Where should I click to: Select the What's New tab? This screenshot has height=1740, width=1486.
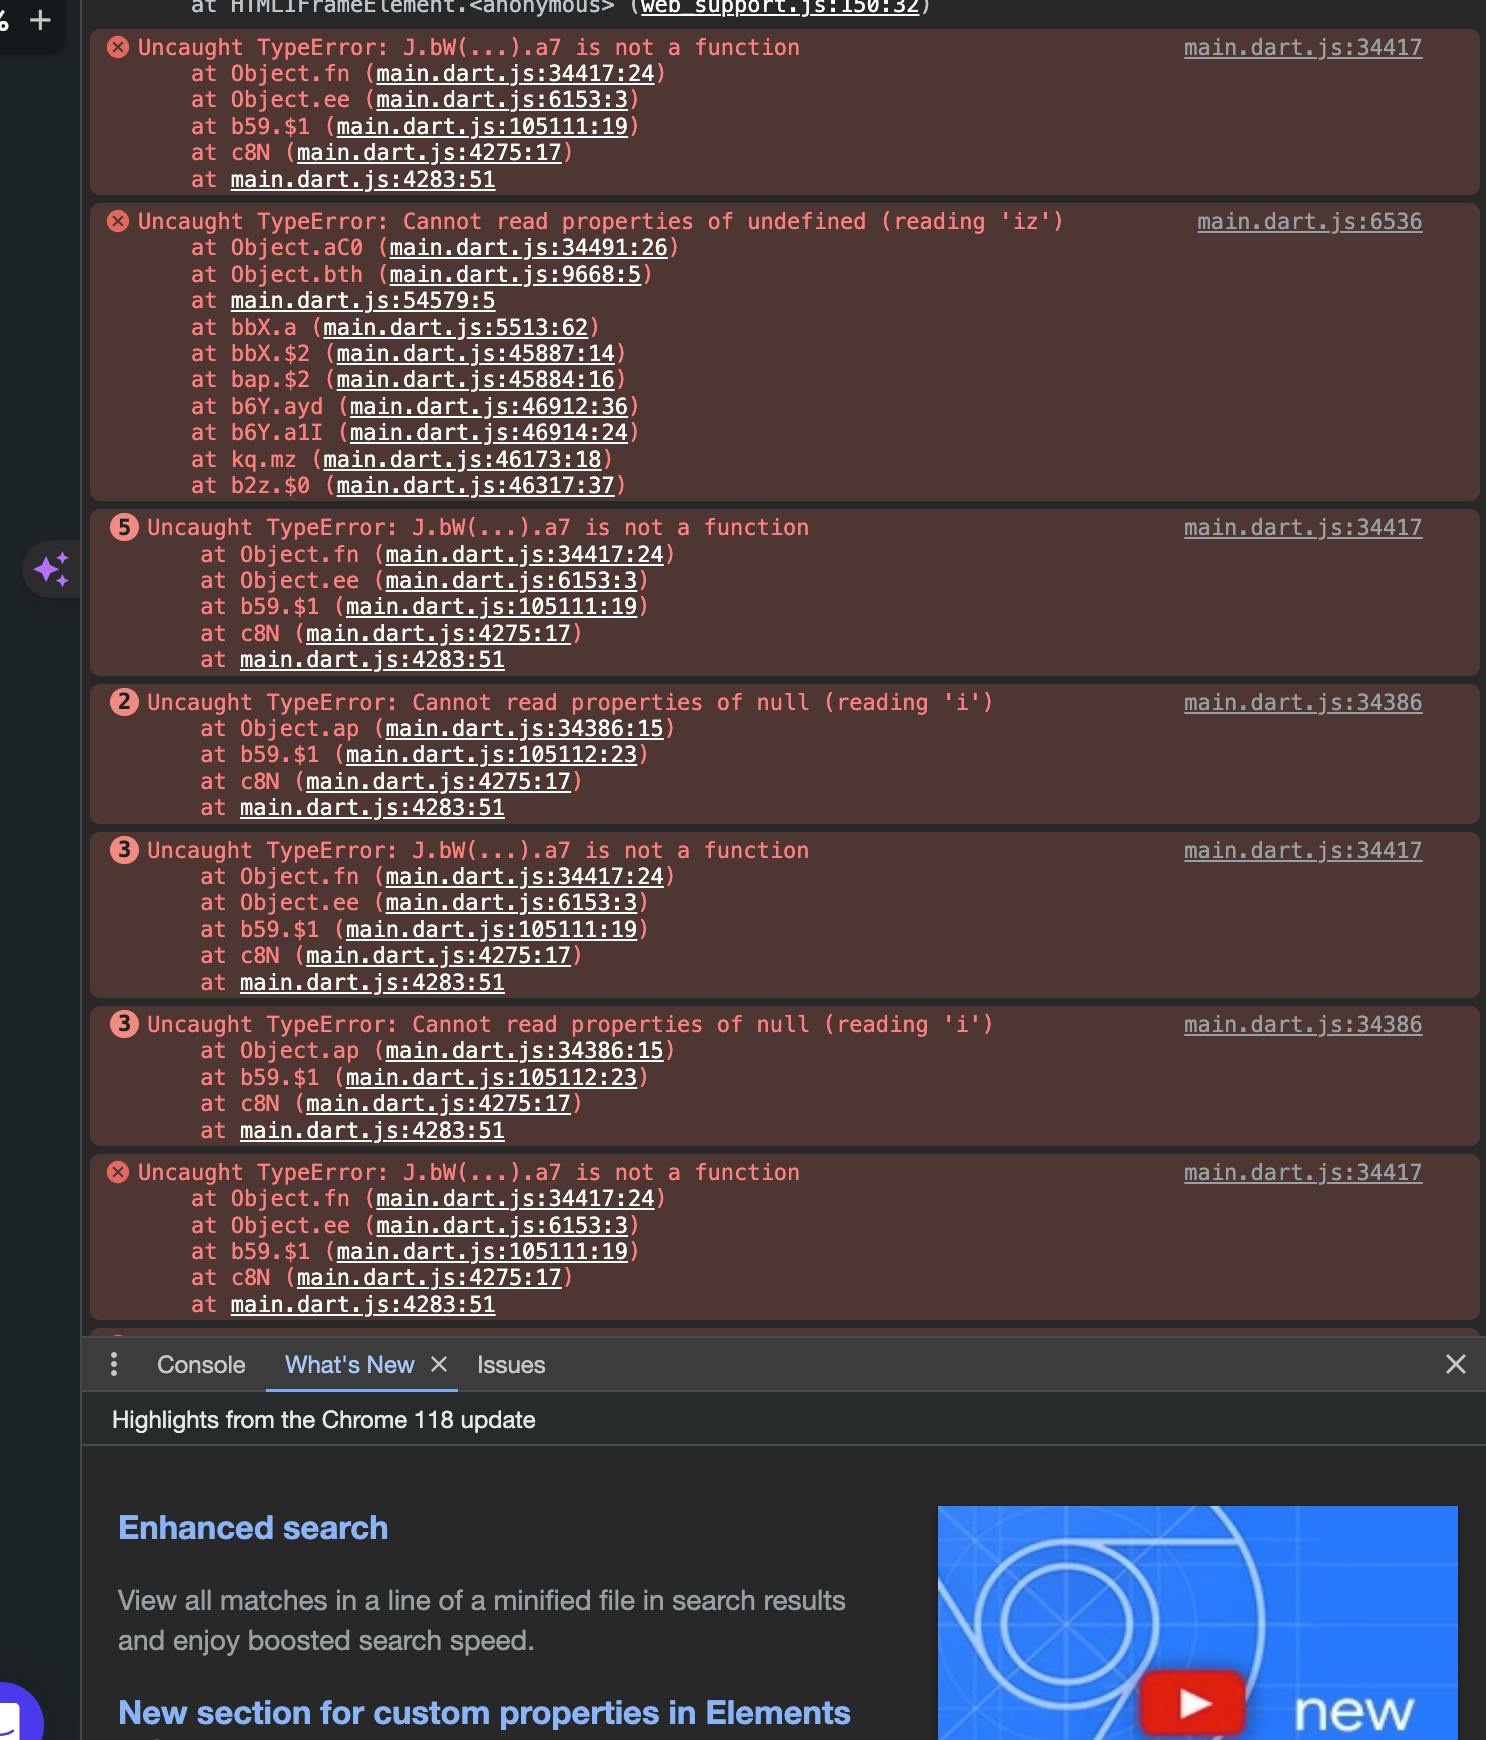(x=349, y=1365)
